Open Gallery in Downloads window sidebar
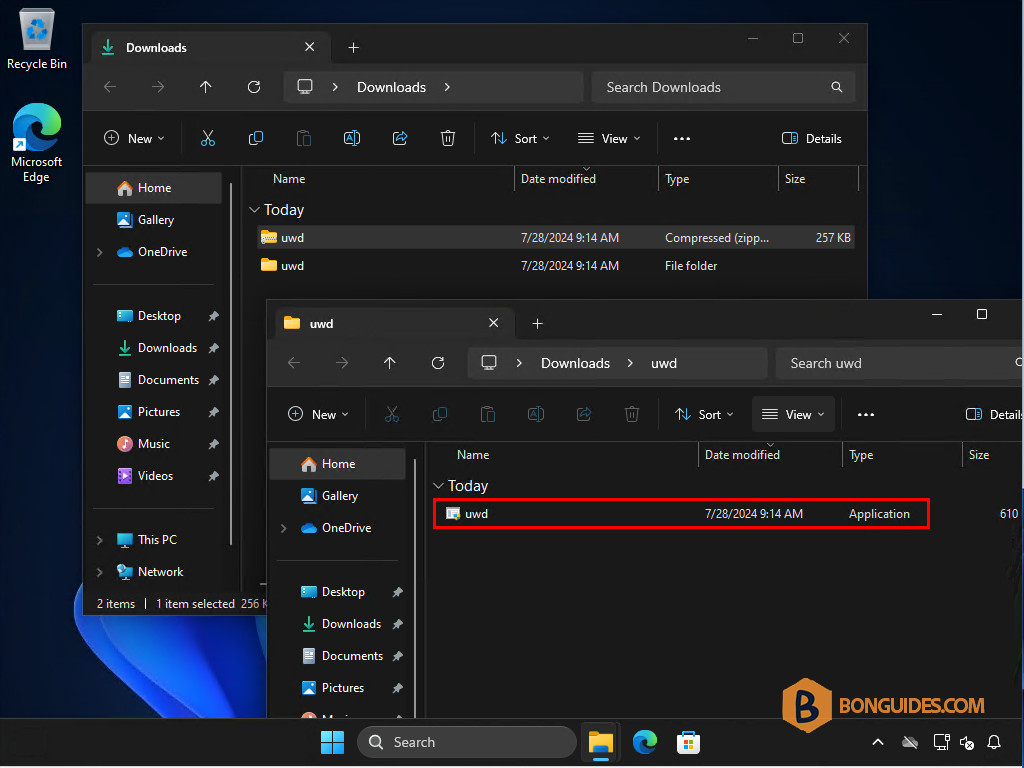1024x768 pixels. [x=155, y=220]
